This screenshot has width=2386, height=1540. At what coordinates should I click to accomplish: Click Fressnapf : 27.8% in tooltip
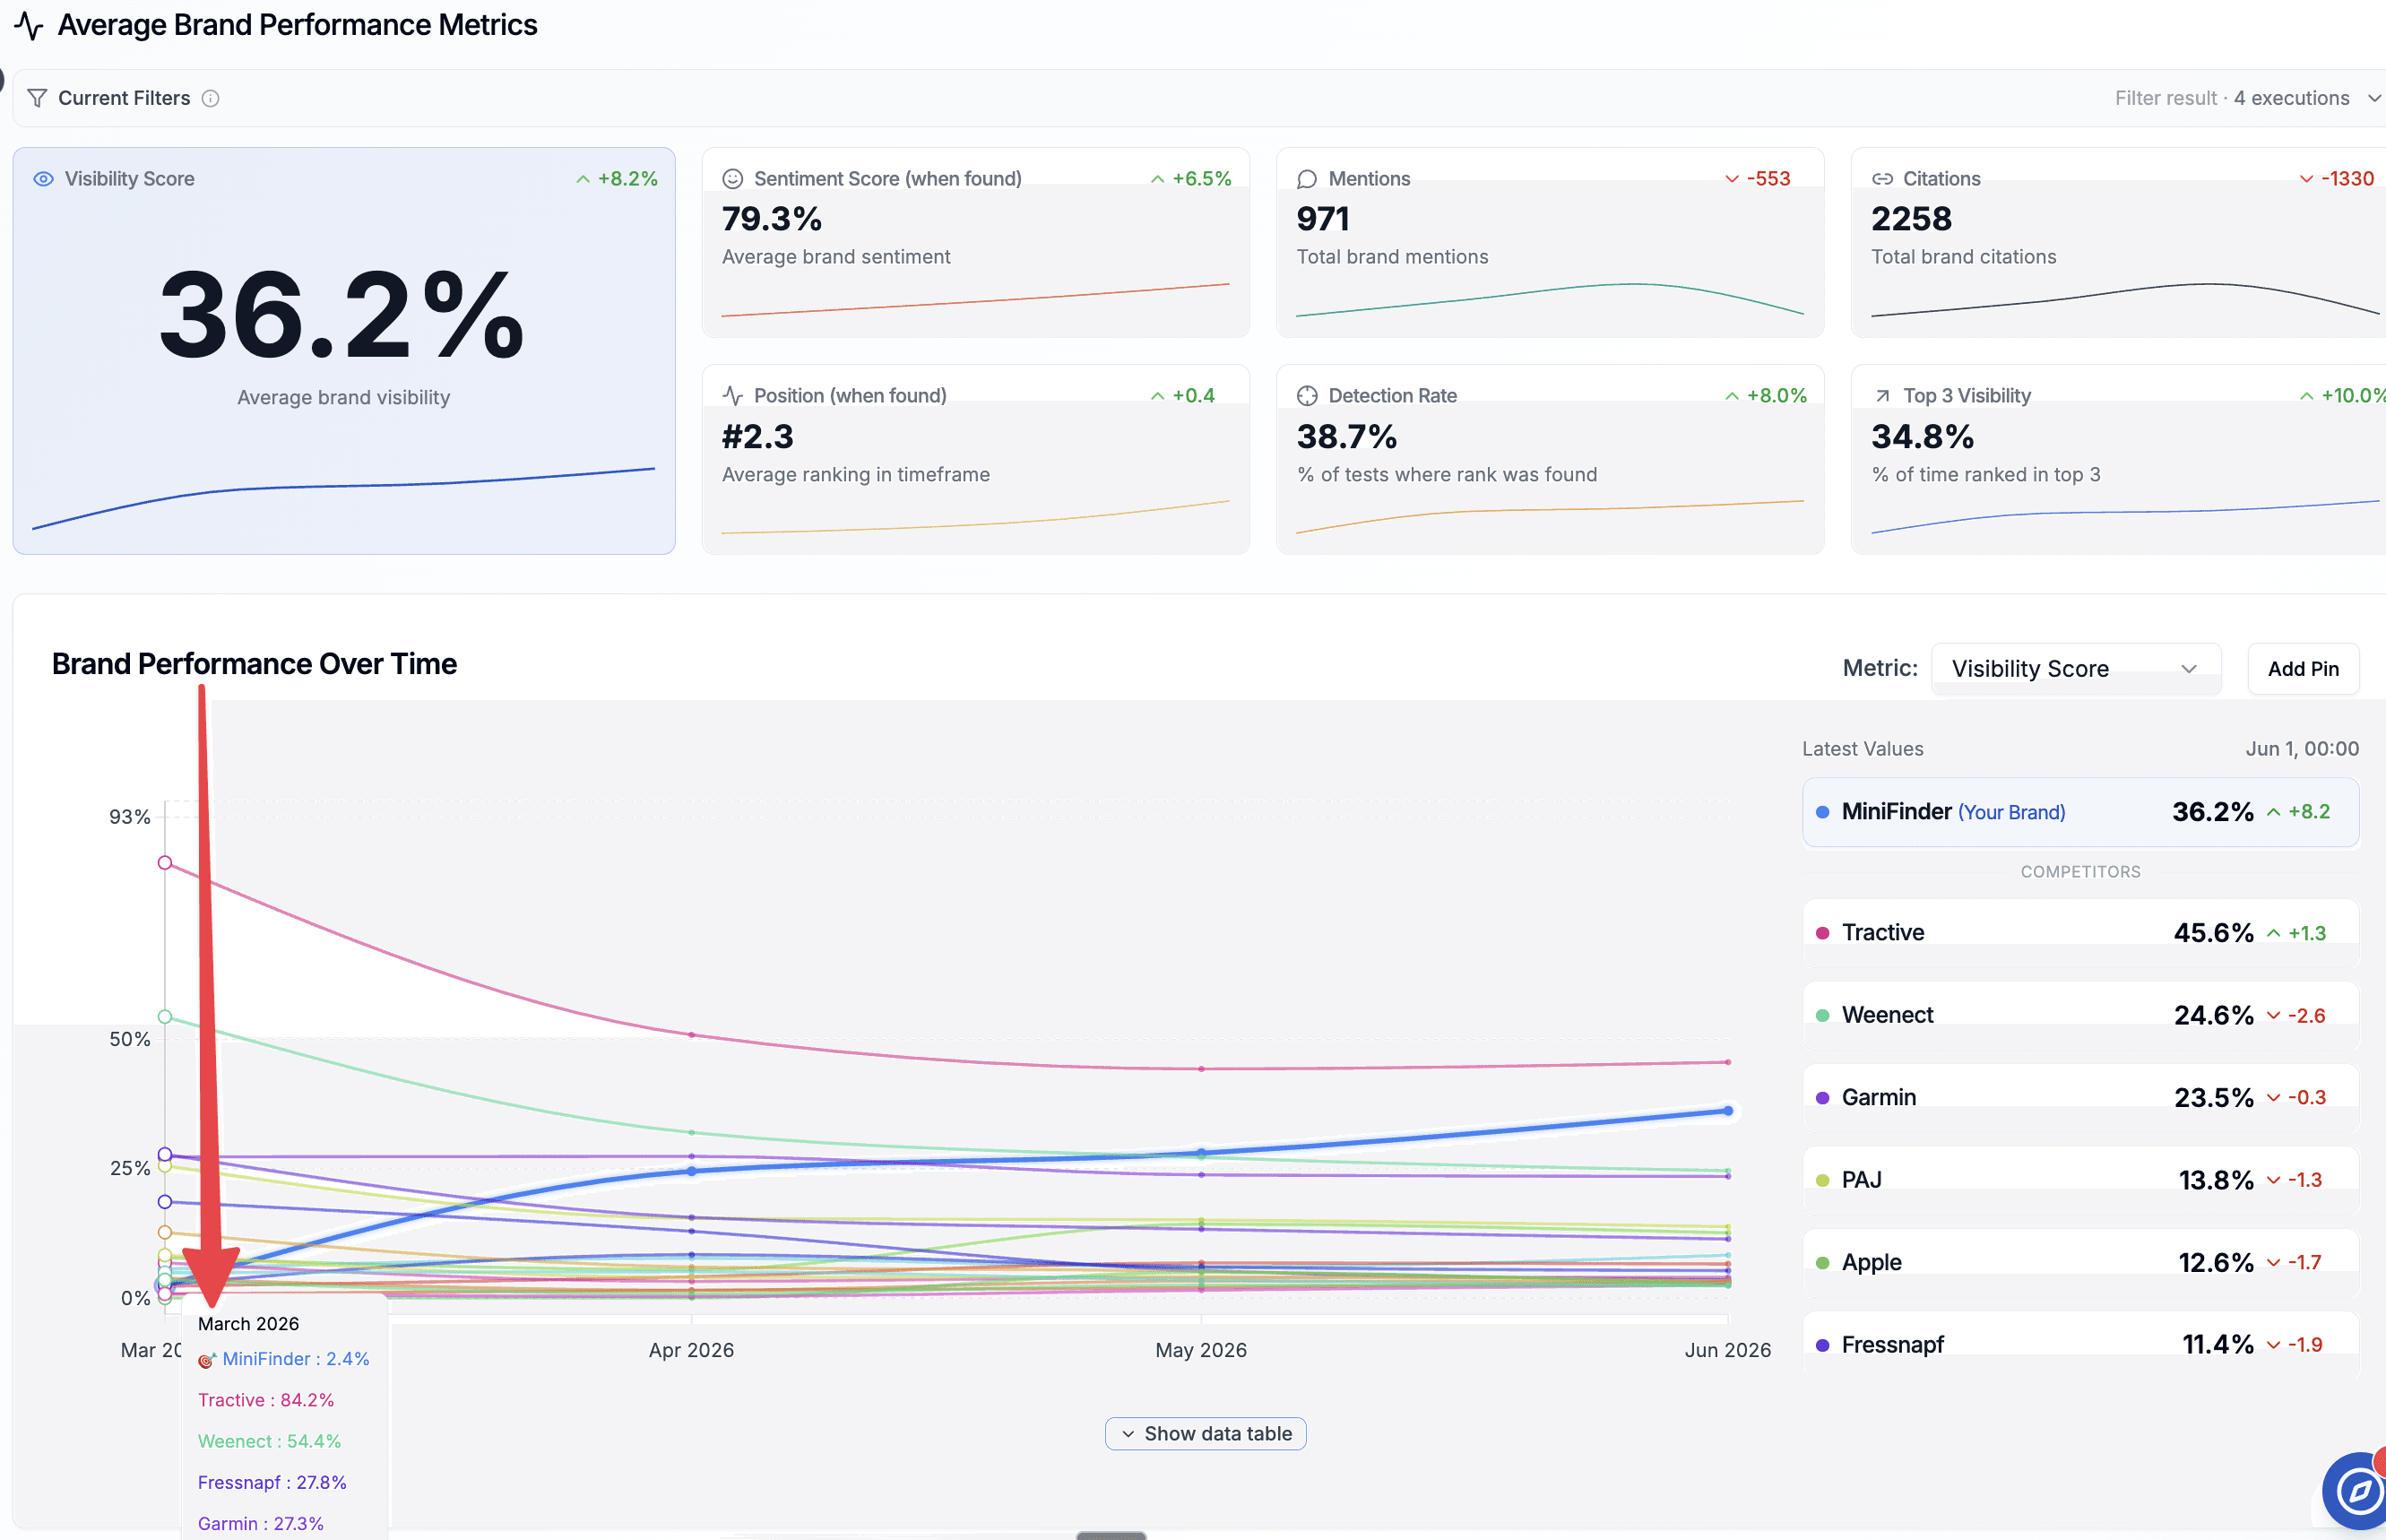pos(272,1483)
